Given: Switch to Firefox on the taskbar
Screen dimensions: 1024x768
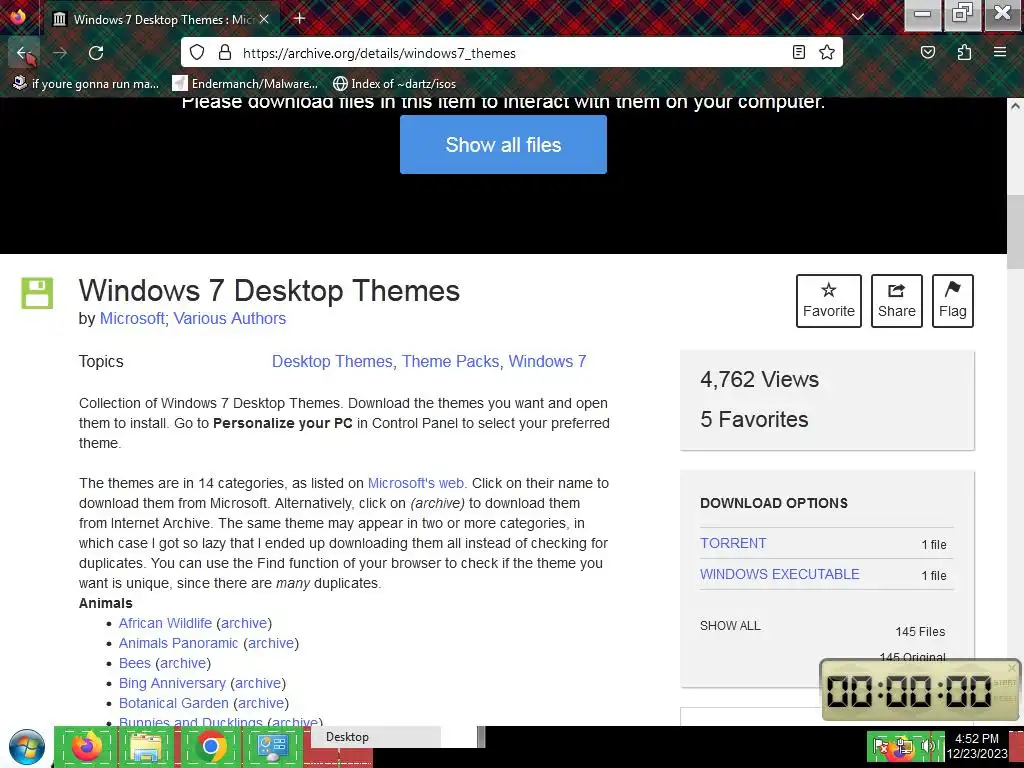Looking at the screenshot, I should pyautogui.click(x=86, y=746).
